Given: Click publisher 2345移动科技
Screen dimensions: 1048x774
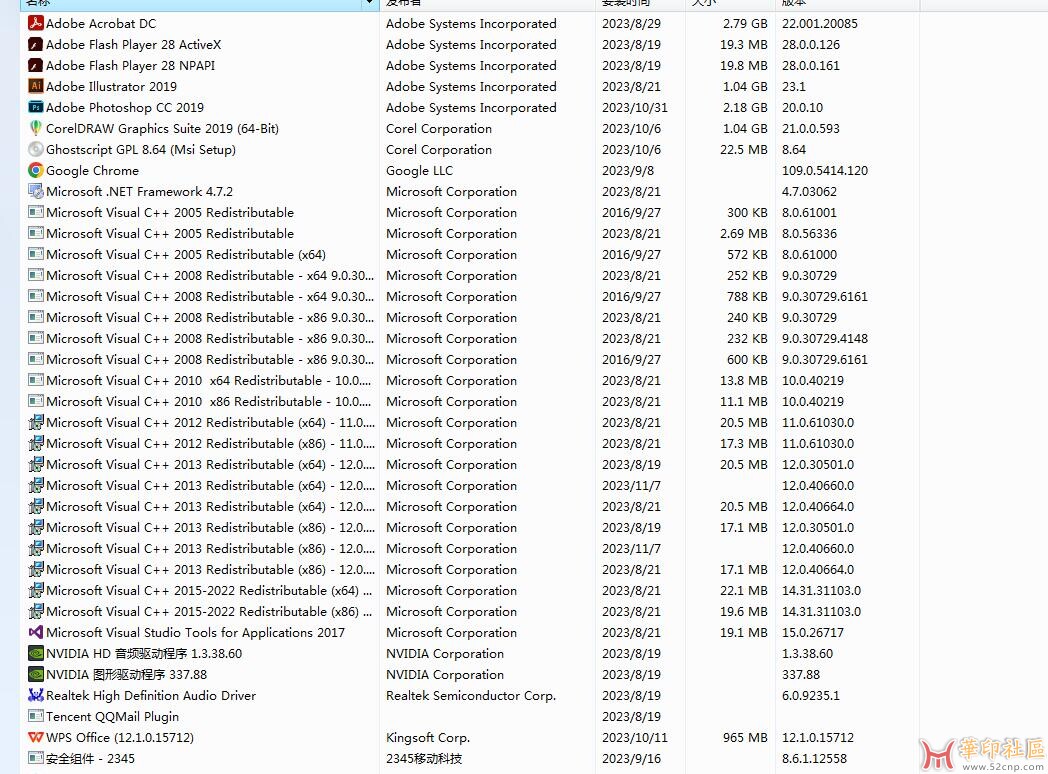Looking at the screenshot, I should point(424,759).
